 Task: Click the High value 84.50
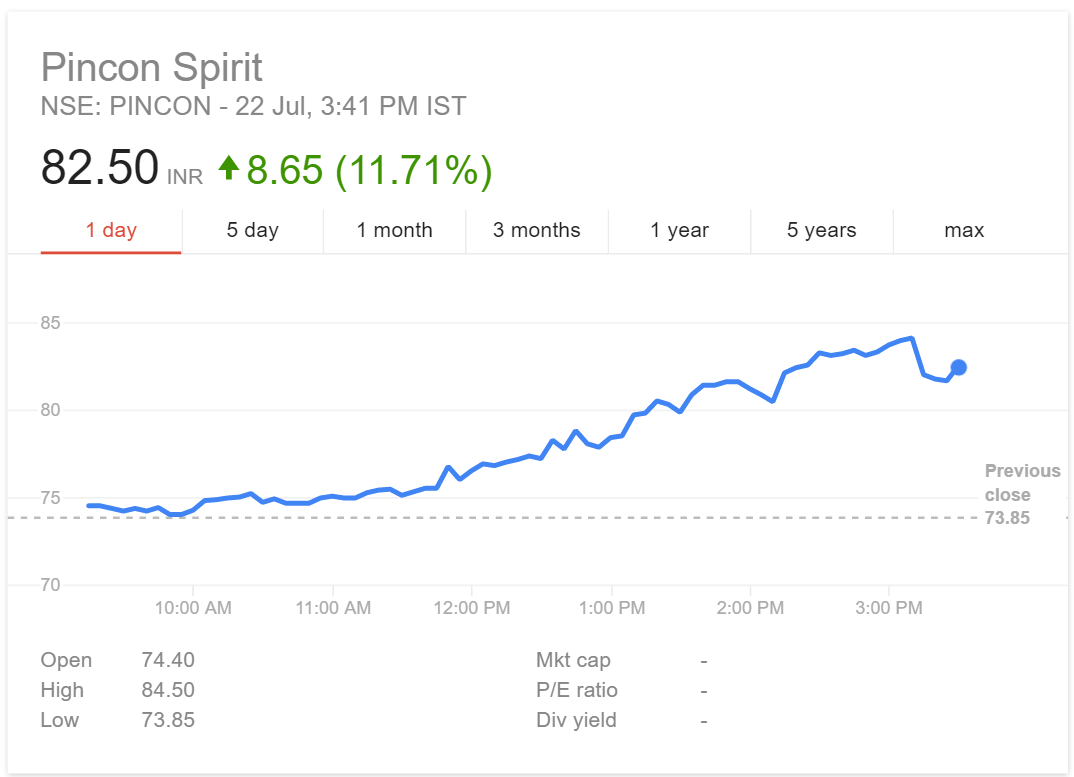(168, 690)
